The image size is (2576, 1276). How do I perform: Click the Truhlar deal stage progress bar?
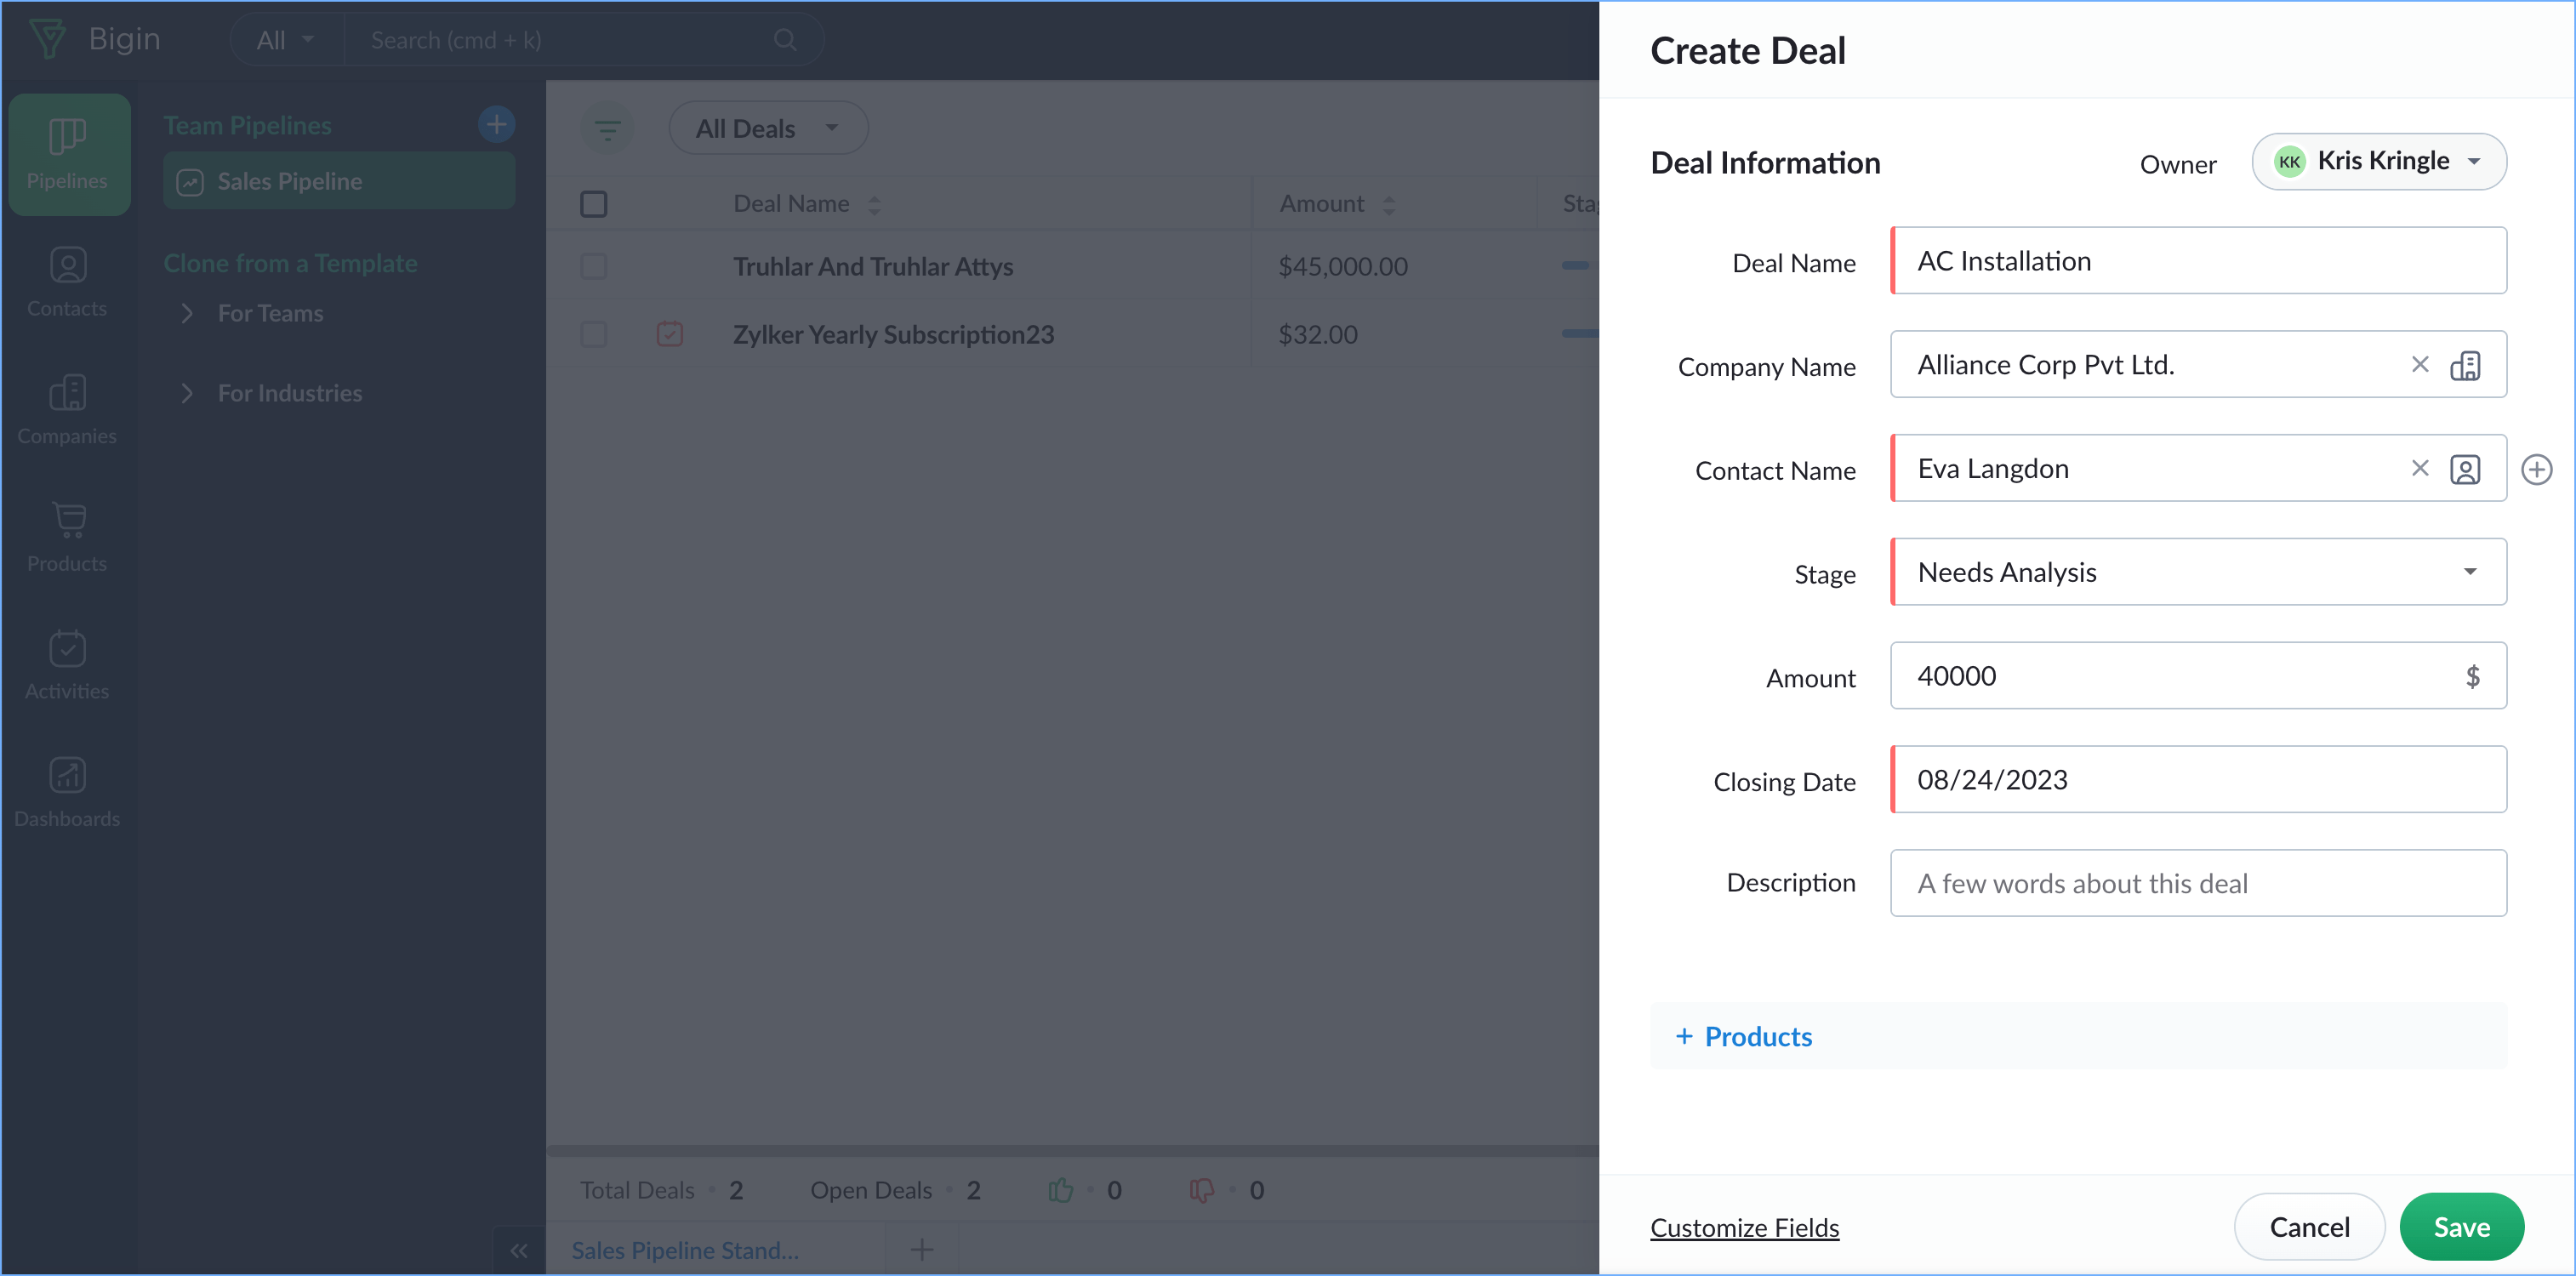pyautogui.click(x=1580, y=265)
